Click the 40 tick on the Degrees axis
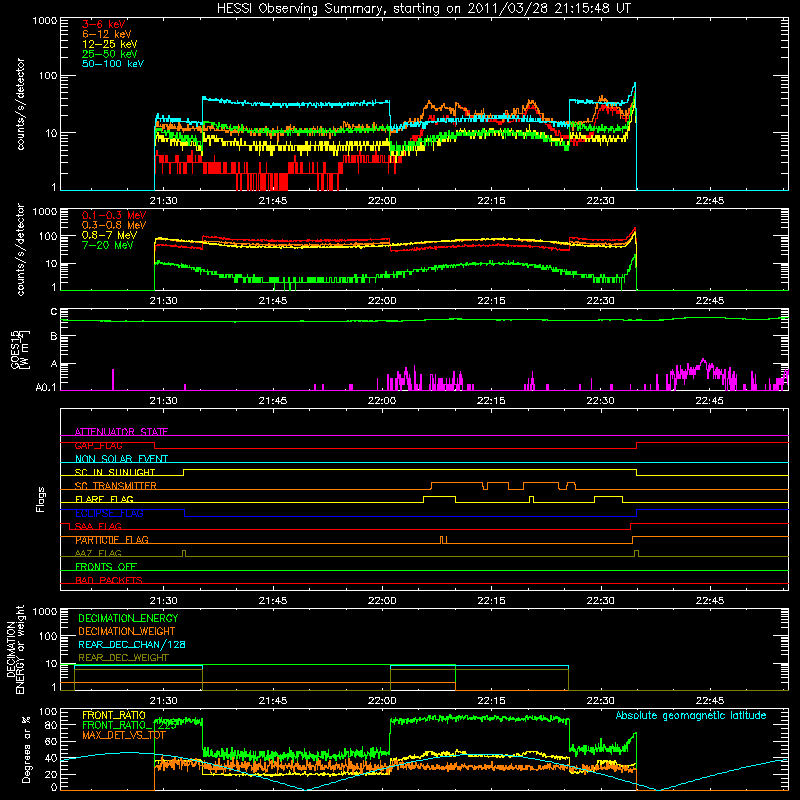The image size is (800, 800). [52, 758]
